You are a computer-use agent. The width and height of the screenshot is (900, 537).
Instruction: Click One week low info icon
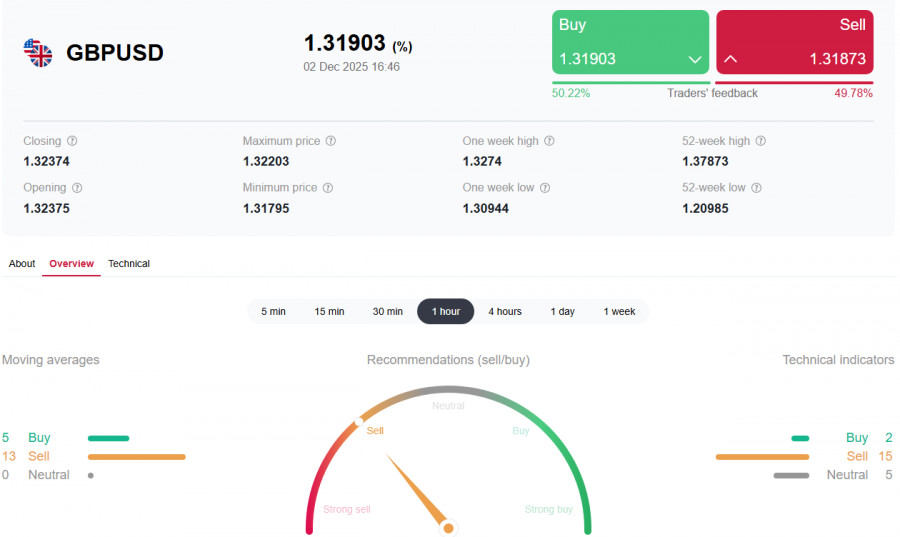click(x=545, y=188)
